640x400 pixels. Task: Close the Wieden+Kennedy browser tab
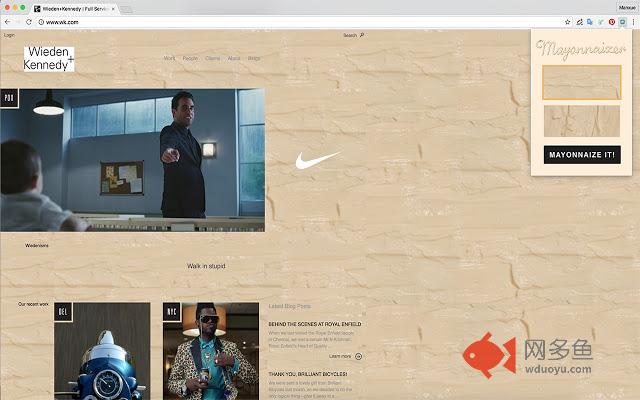pos(113,9)
